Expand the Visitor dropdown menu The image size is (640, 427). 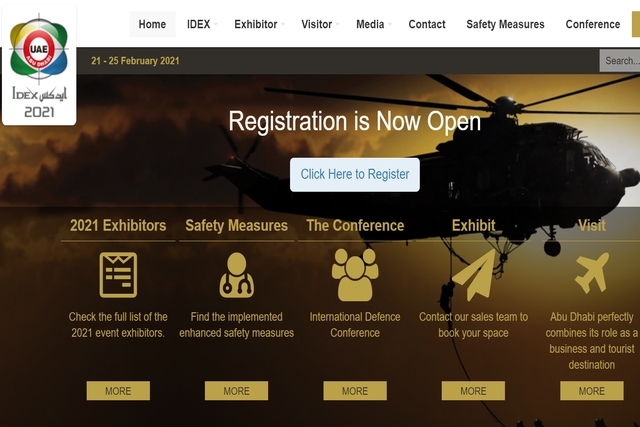[320, 24]
